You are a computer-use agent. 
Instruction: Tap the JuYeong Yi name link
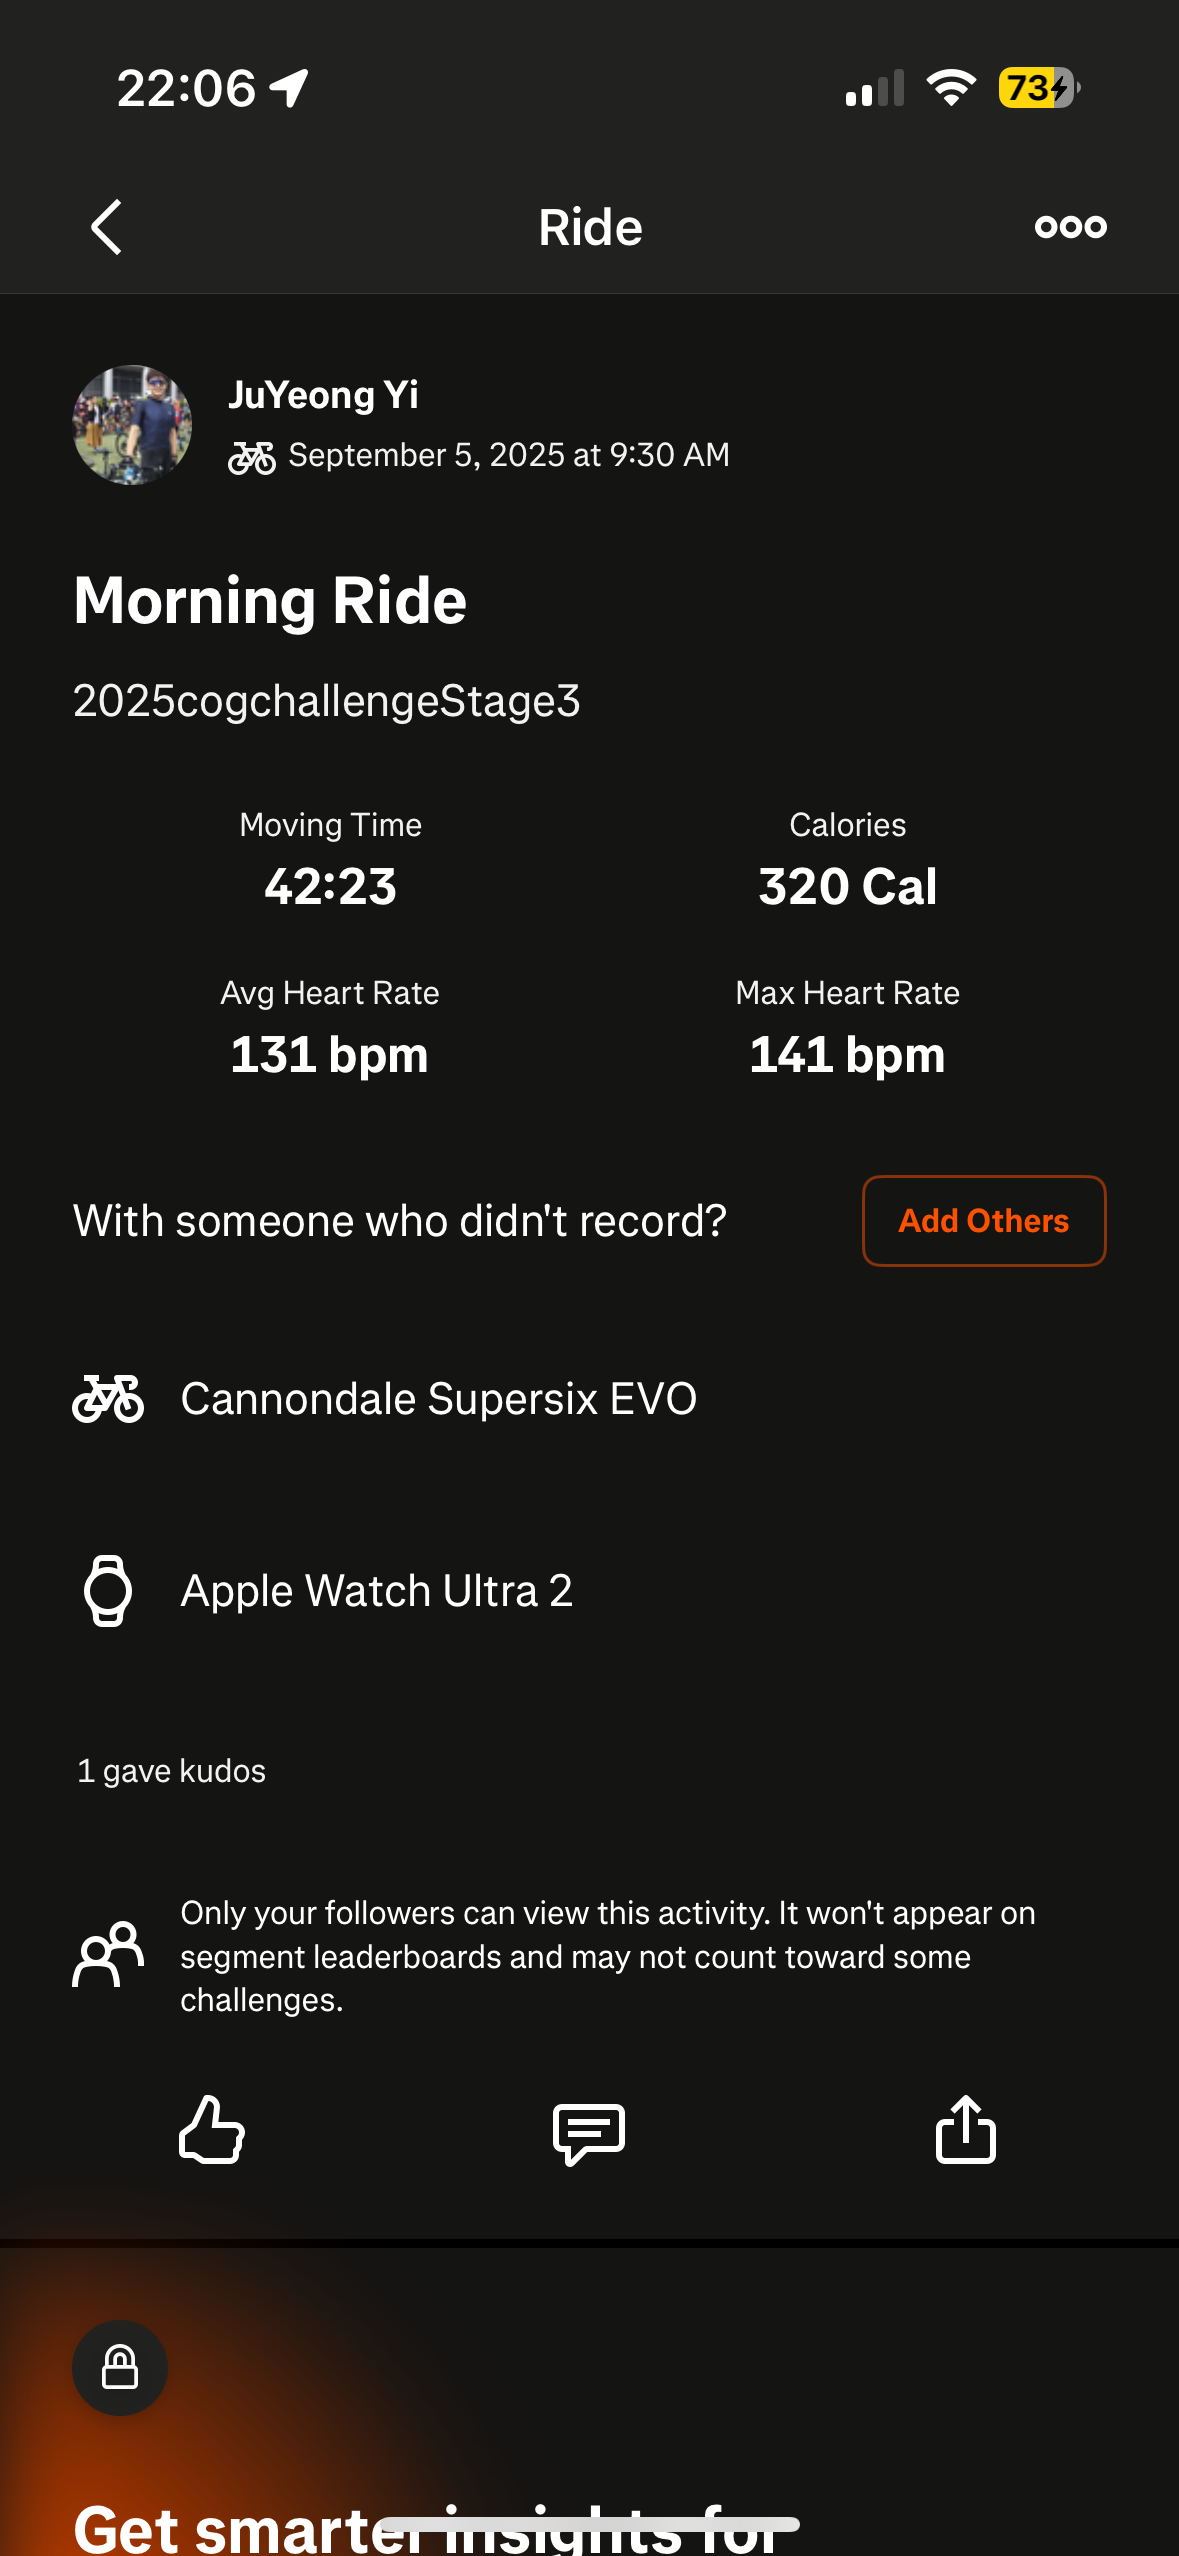(x=323, y=395)
